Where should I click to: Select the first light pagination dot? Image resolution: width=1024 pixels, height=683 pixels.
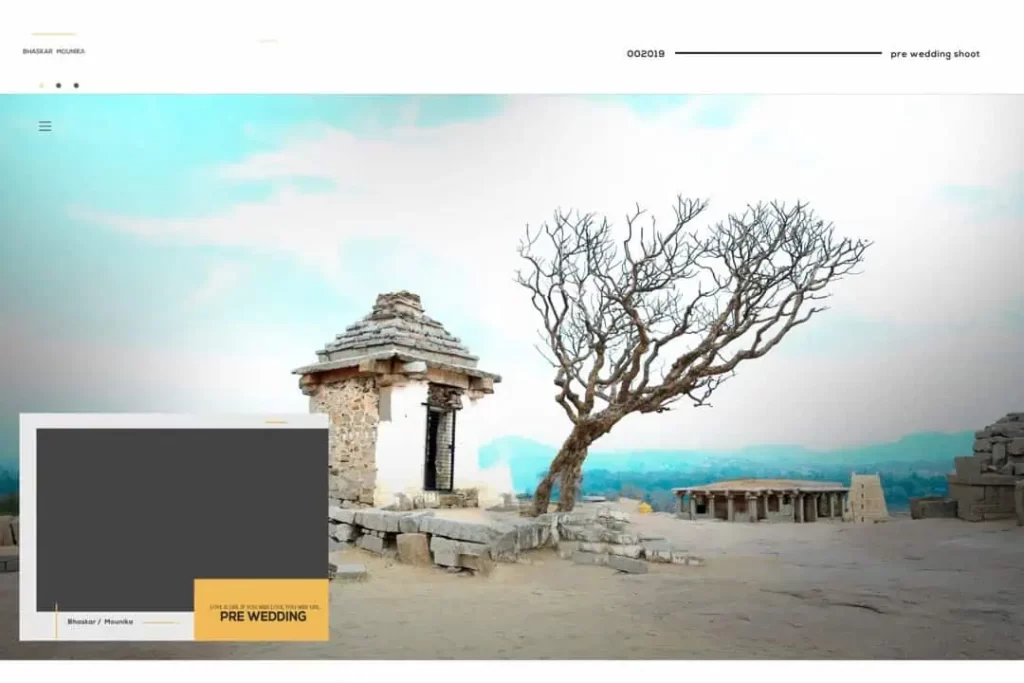41,86
